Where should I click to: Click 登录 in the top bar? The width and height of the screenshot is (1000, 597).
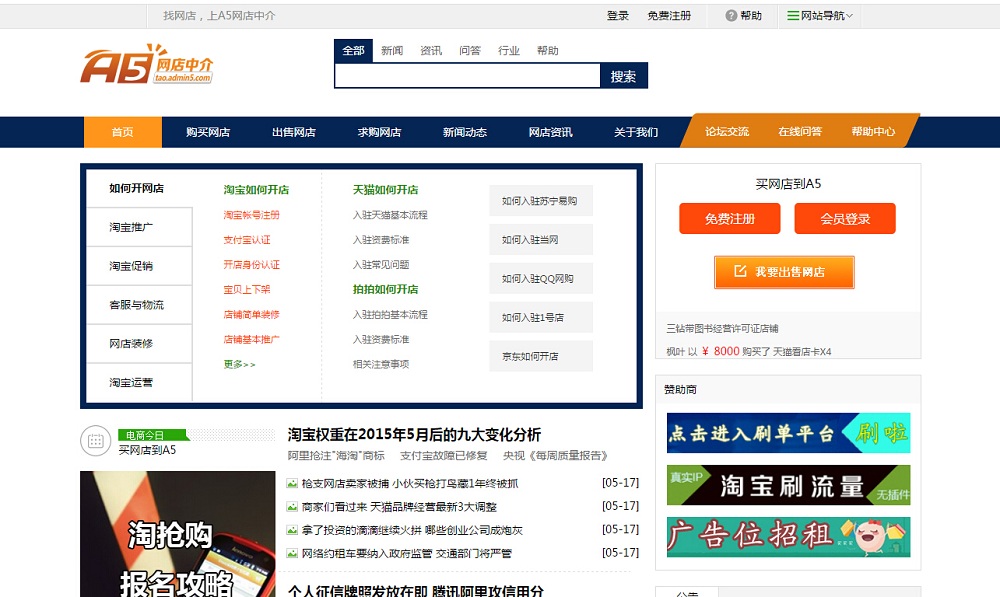617,16
